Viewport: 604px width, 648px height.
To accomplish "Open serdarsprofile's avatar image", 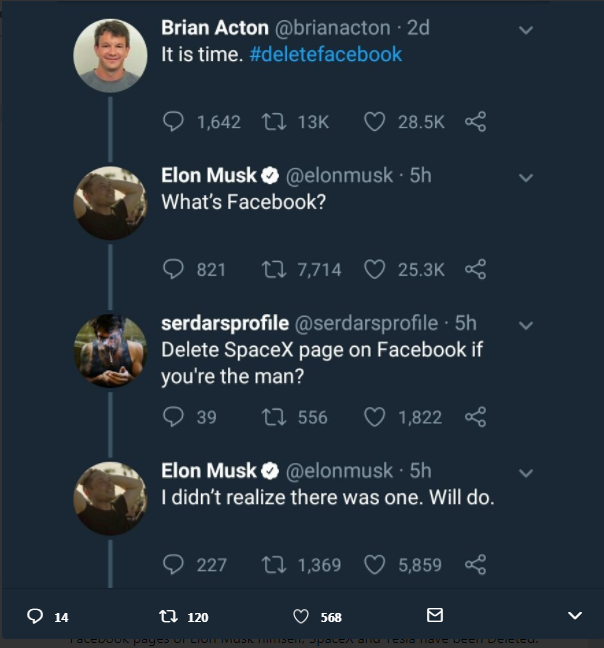I will (x=110, y=350).
